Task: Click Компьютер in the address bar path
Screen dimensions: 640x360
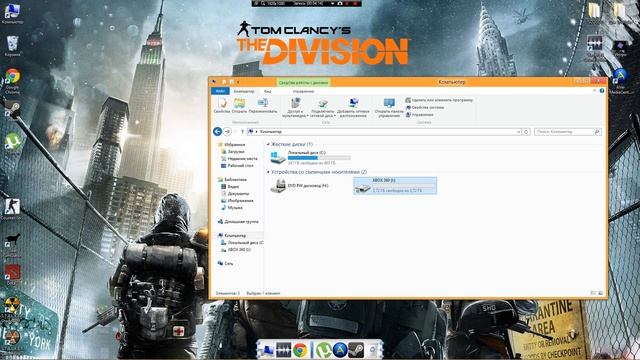Action: coord(271,132)
